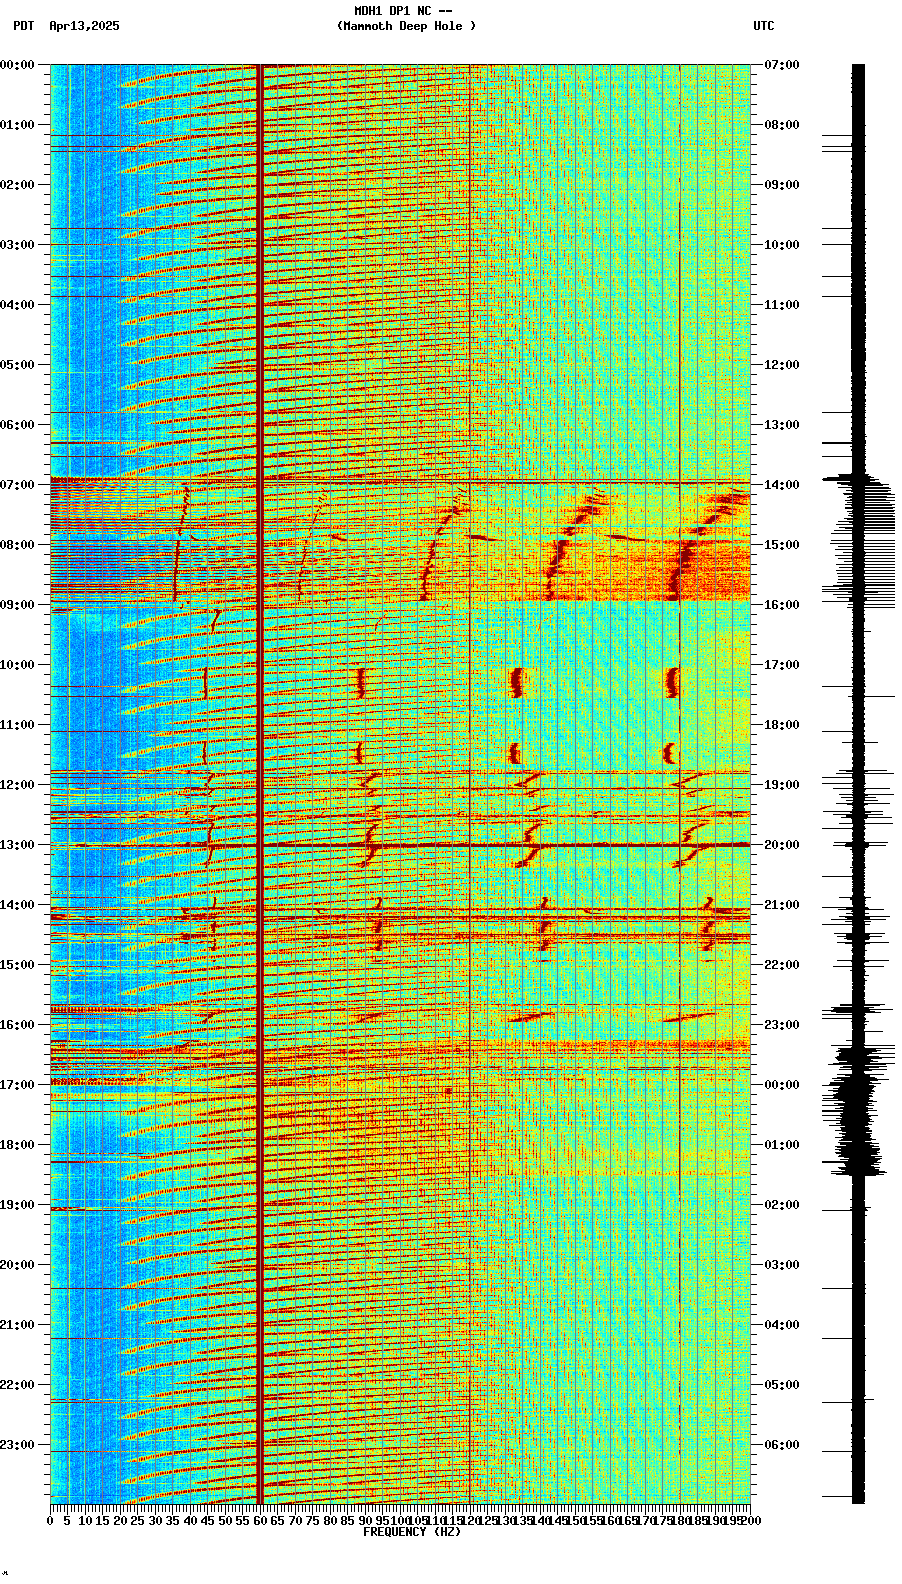The image size is (902, 1584).
Task: Click the 23:00 PDT time tick label
Action: click(17, 1445)
